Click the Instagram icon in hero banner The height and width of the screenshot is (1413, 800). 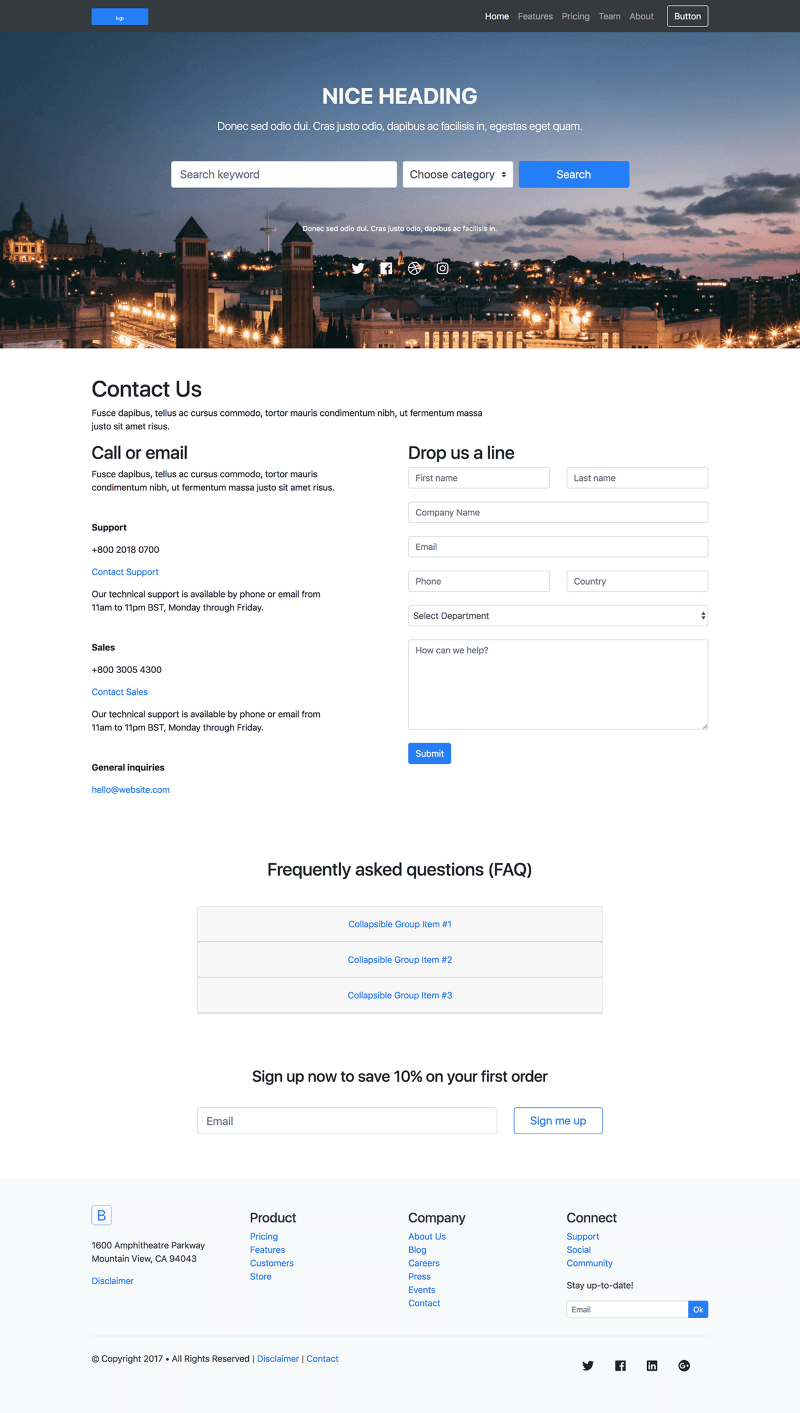click(442, 268)
